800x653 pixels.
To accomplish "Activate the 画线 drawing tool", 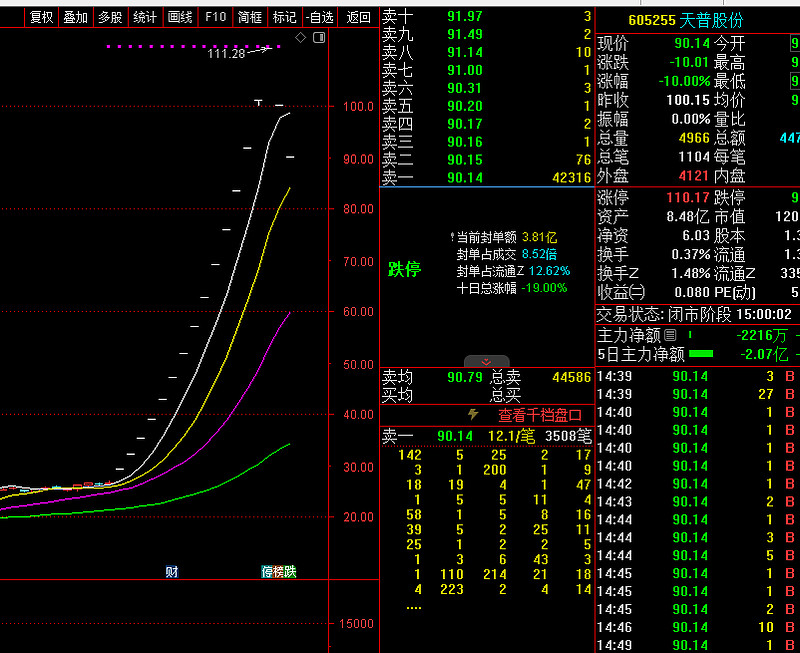I will [x=180, y=17].
